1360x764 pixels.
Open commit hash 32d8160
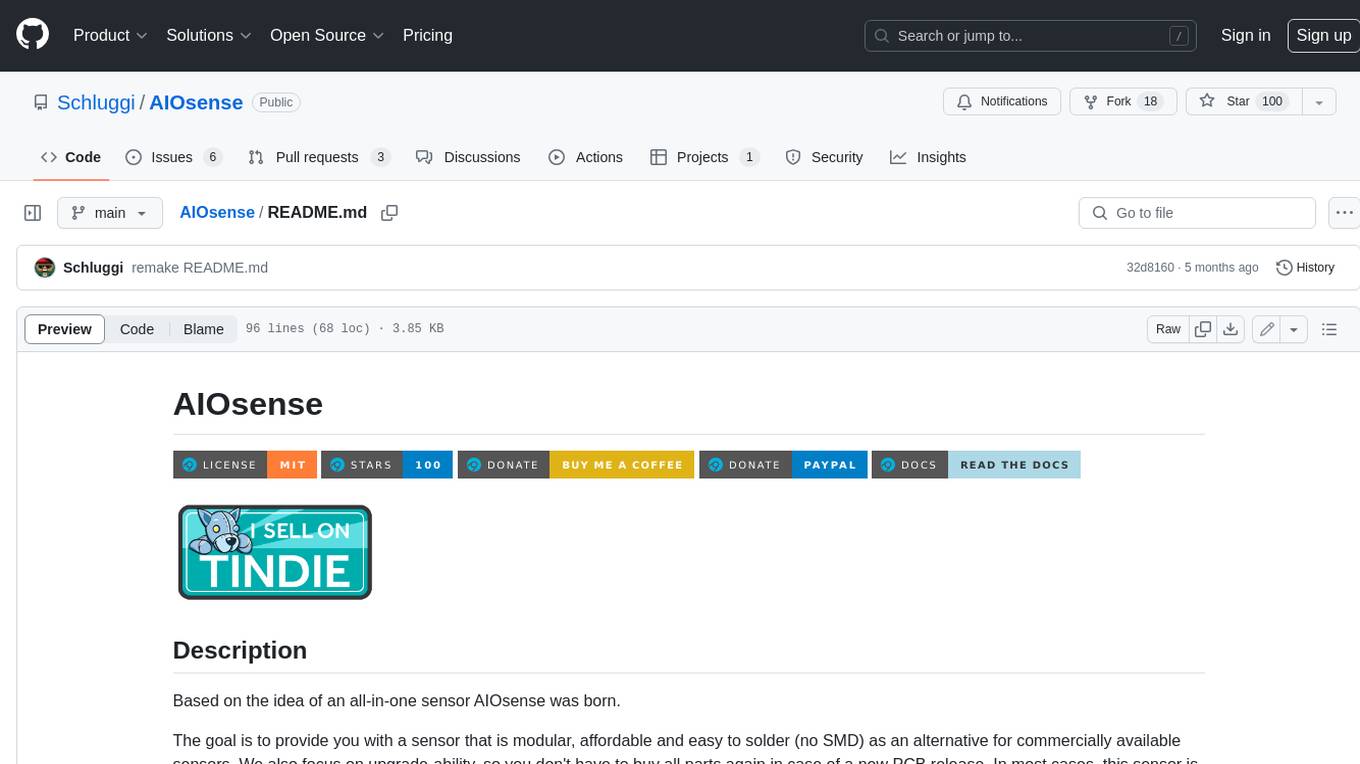(x=1152, y=268)
